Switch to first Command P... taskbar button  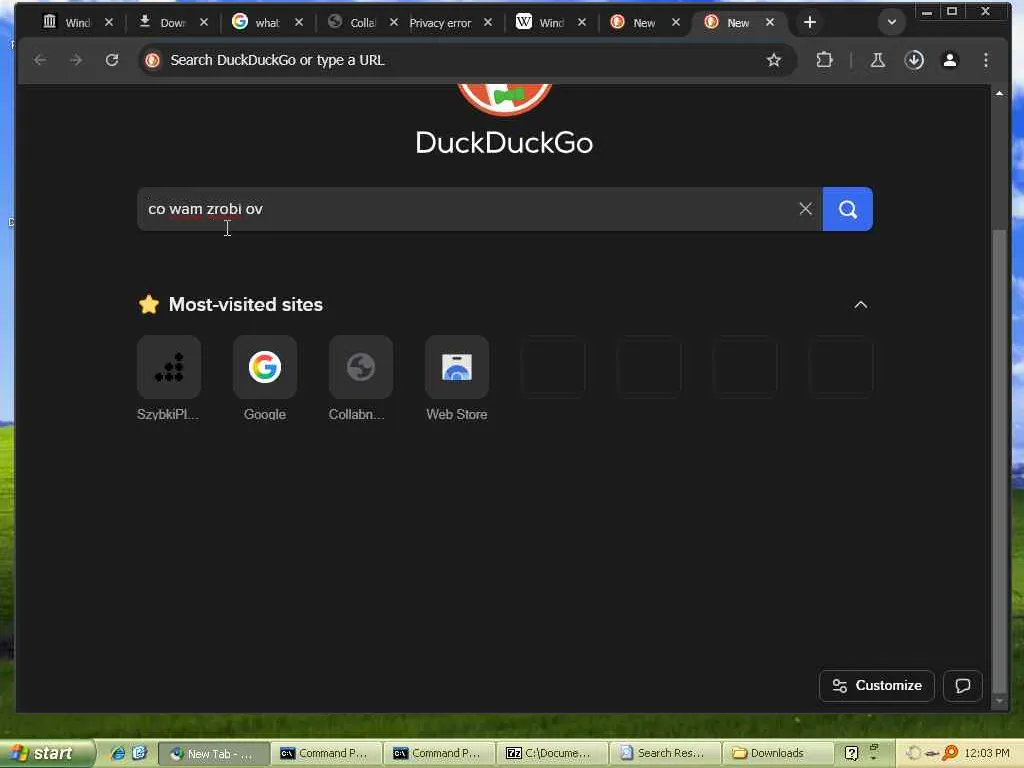[327, 754]
